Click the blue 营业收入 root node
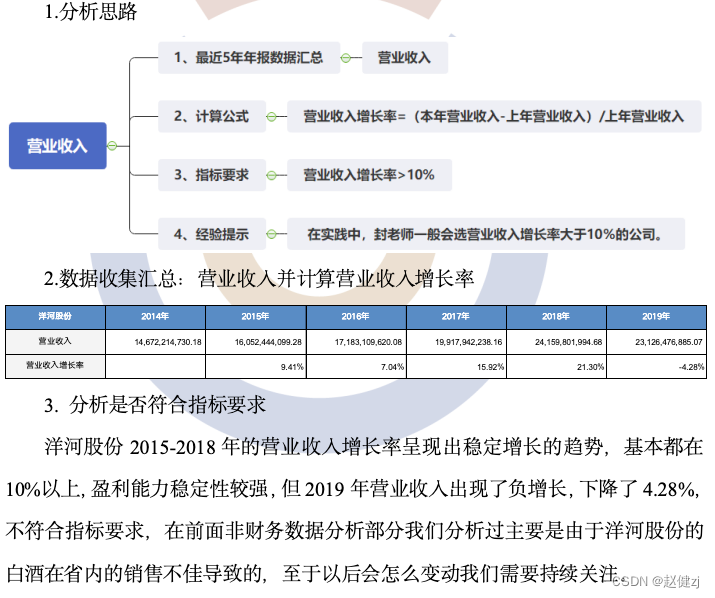 point(58,146)
